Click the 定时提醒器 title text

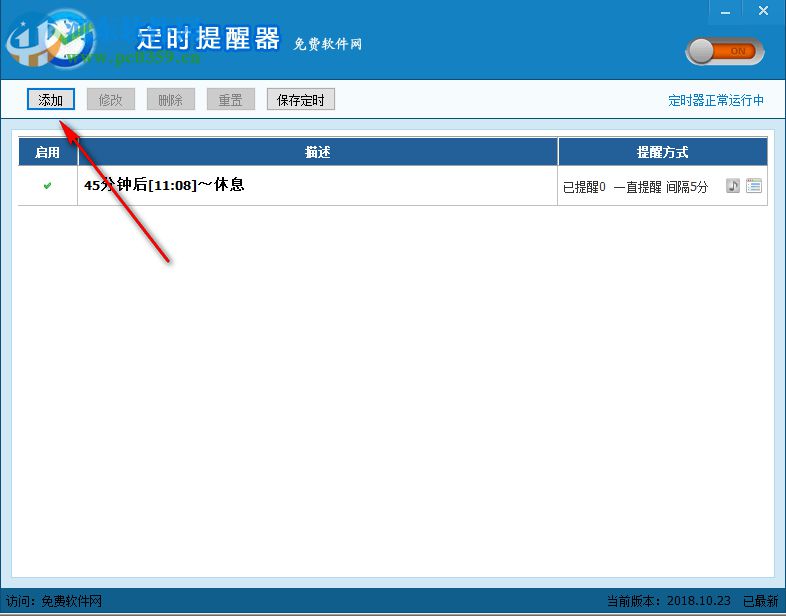tap(208, 38)
